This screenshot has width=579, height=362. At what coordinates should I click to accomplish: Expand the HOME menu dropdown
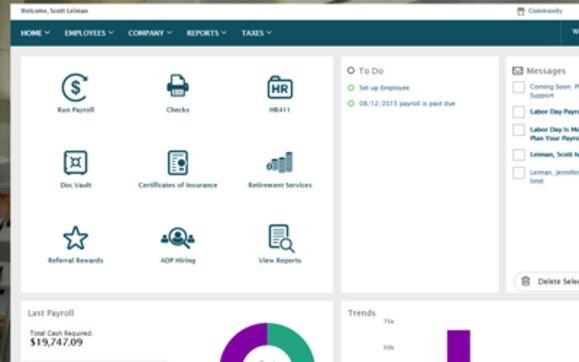[35, 33]
